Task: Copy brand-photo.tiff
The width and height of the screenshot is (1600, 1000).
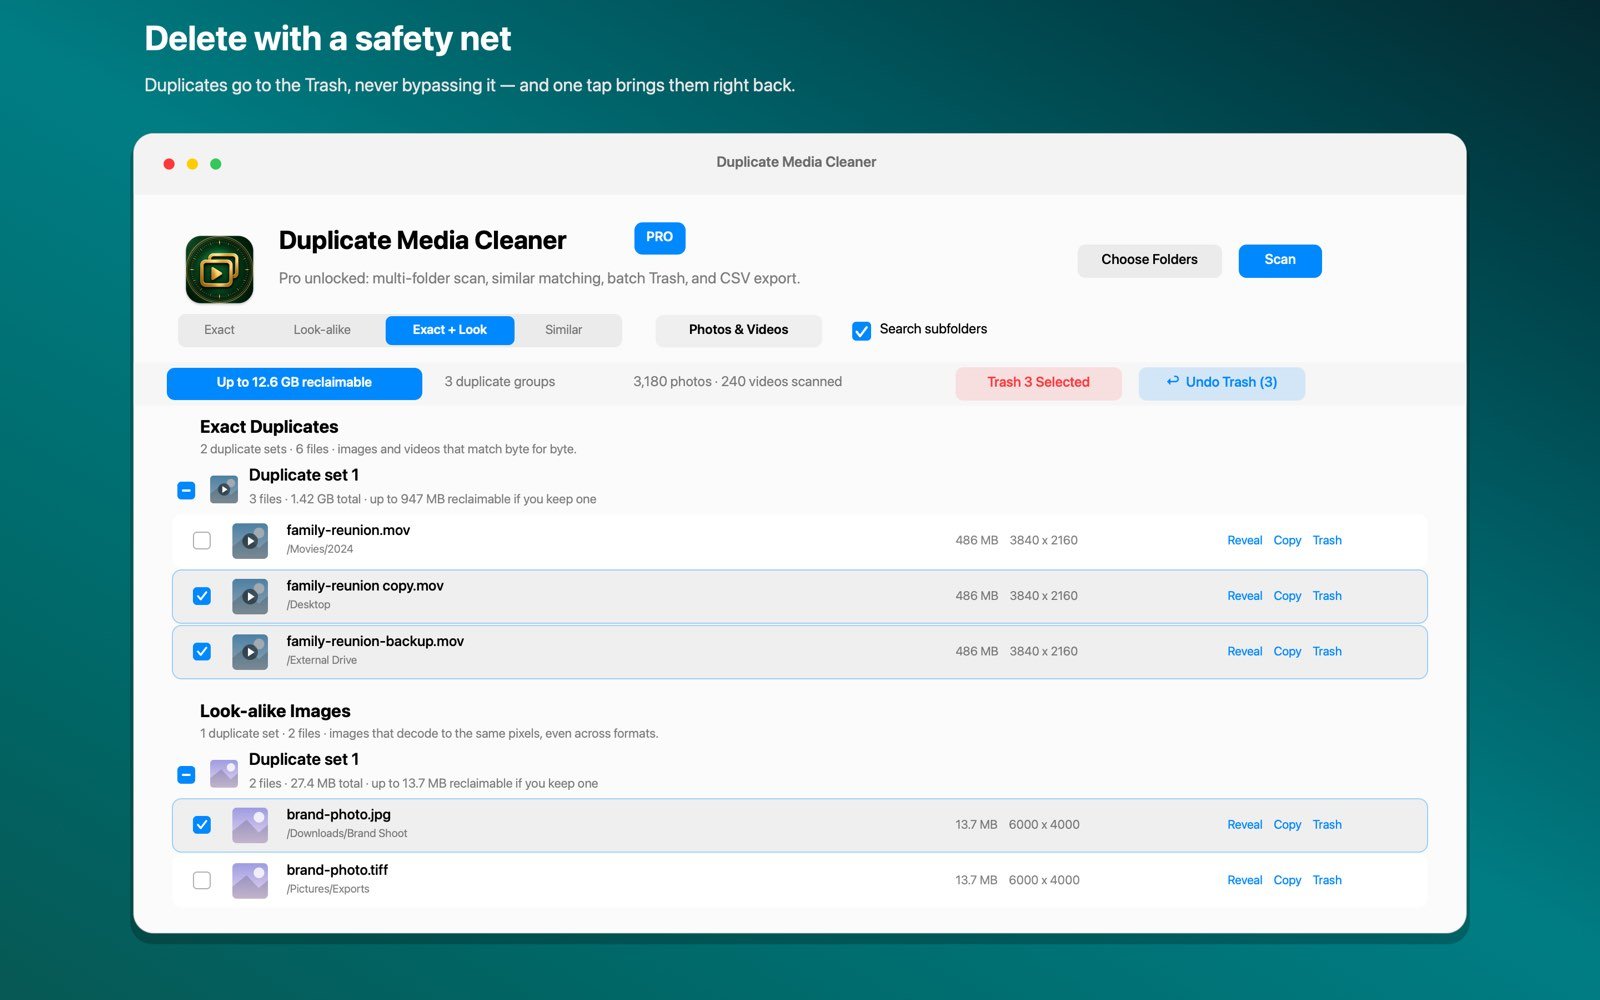Action: click(x=1287, y=880)
